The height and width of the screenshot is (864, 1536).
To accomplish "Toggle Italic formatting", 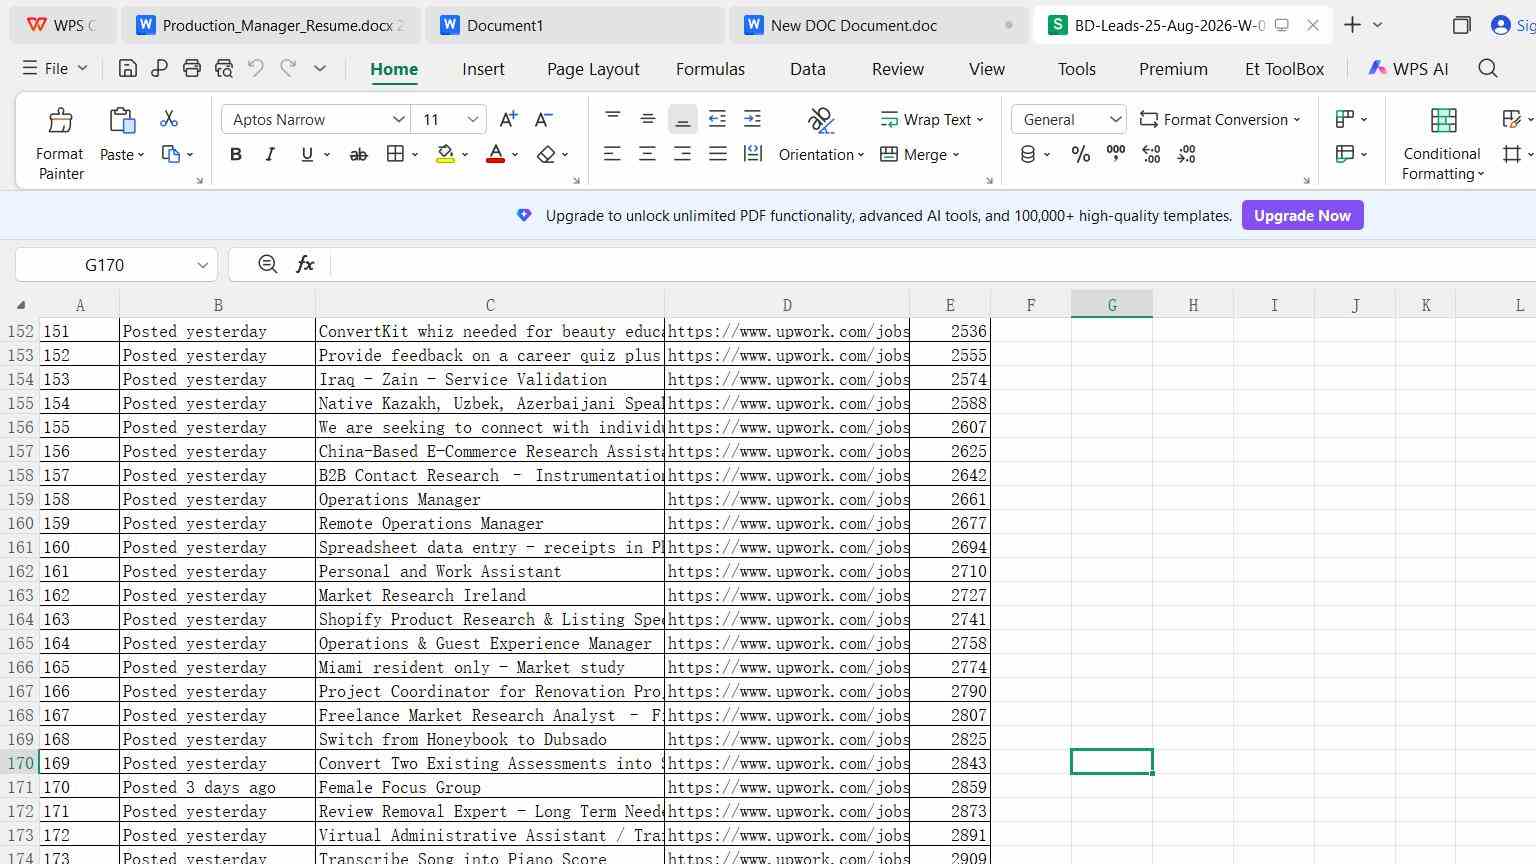I will (x=270, y=154).
